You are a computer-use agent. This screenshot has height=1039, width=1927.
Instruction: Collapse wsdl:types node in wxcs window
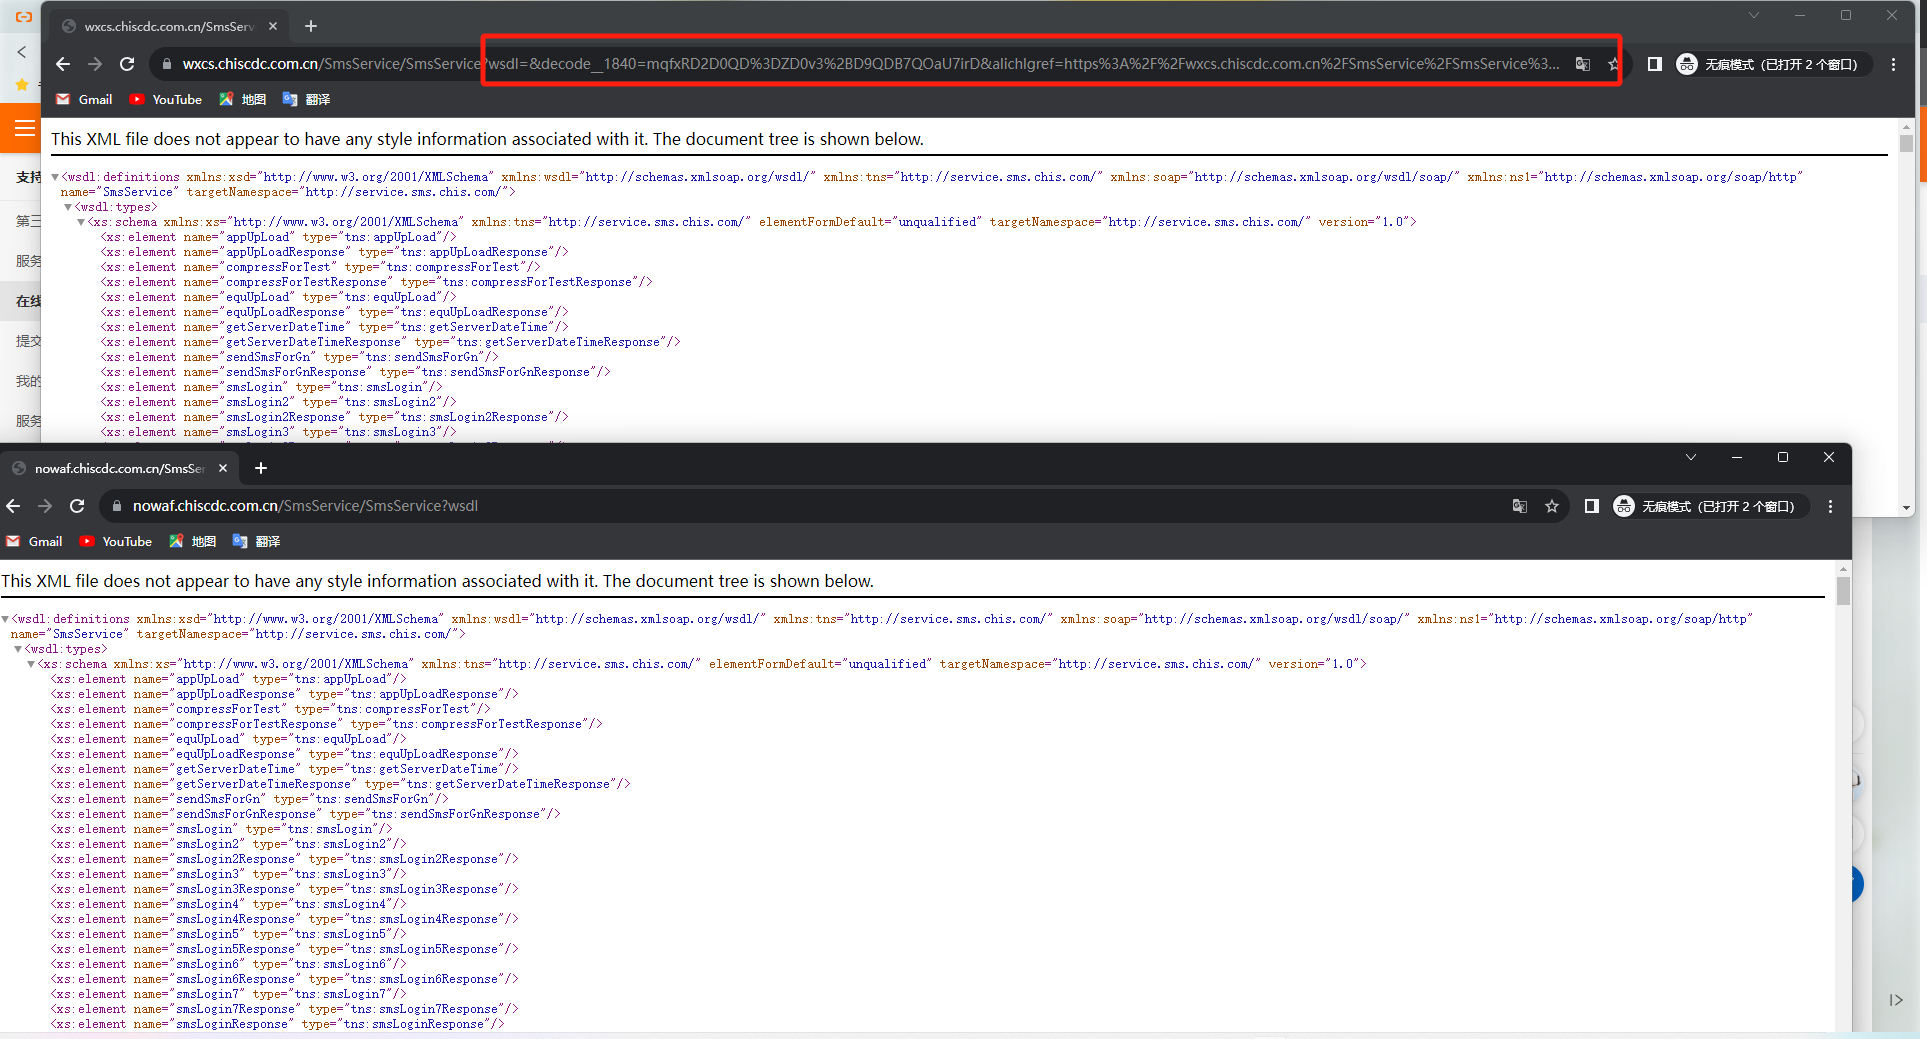[x=68, y=207]
